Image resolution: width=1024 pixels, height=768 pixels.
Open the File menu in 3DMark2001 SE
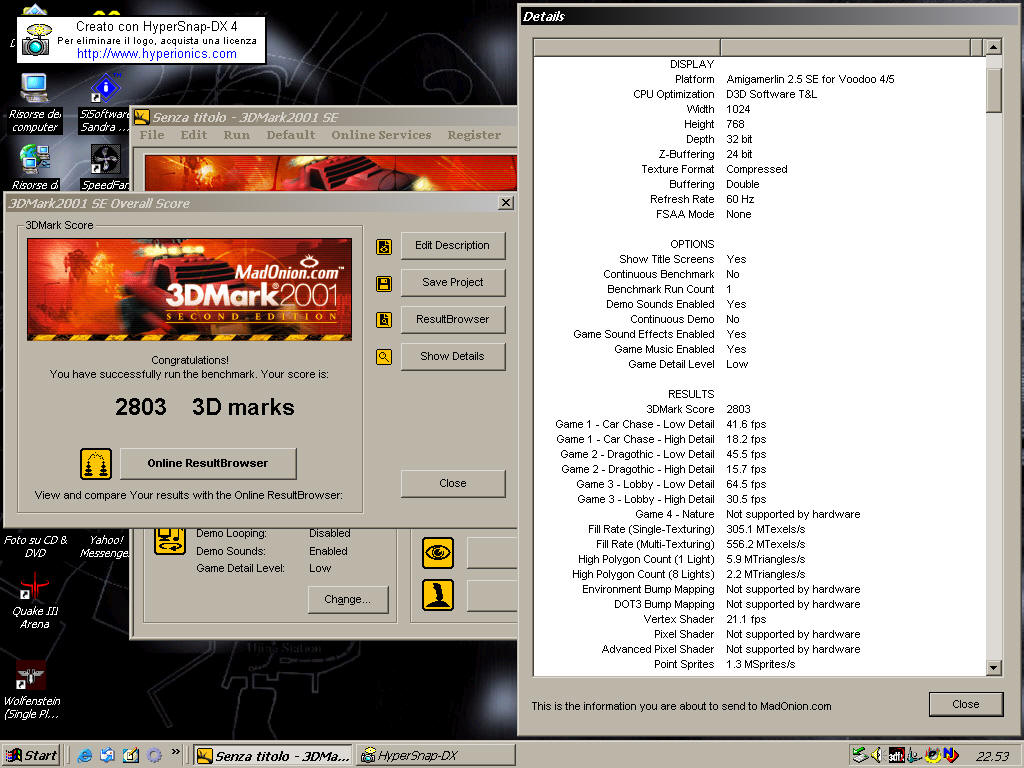point(152,135)
